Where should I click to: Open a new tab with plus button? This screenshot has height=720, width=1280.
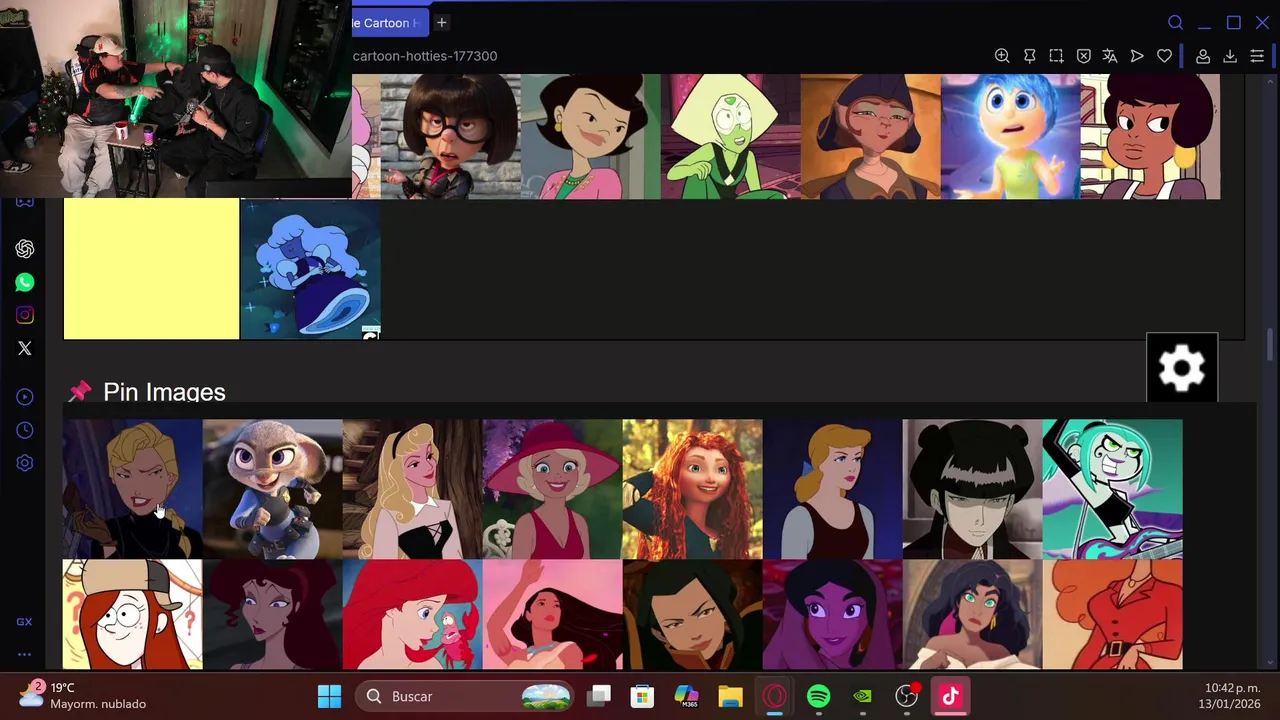tap(441, 22)
